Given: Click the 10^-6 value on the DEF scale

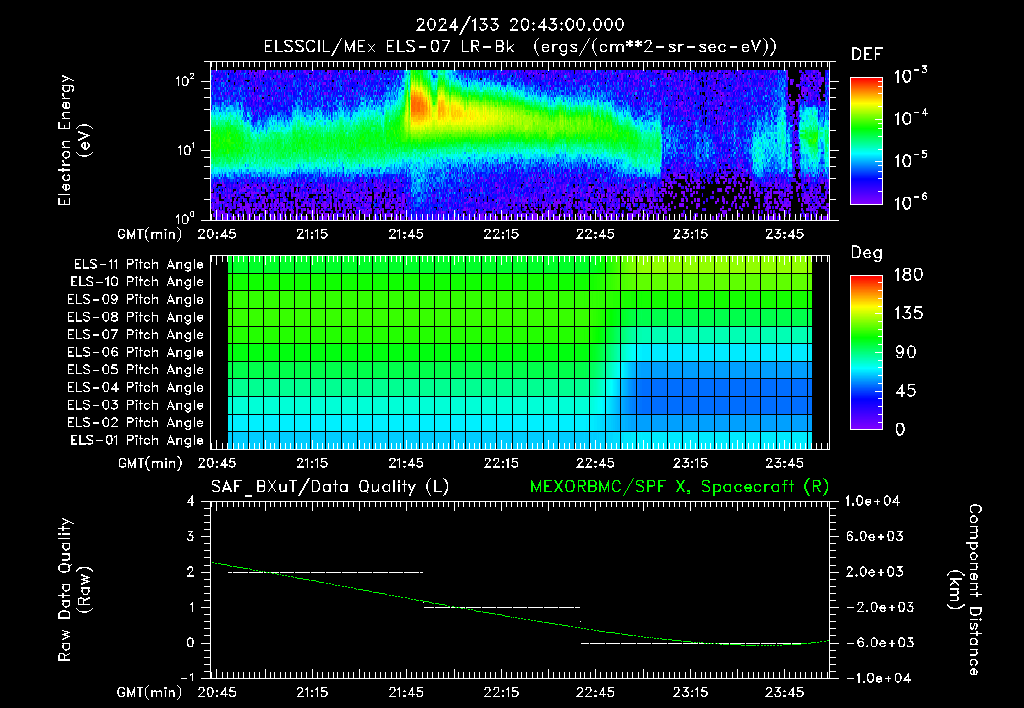Looking at the screenshot, I should (910, 202).
